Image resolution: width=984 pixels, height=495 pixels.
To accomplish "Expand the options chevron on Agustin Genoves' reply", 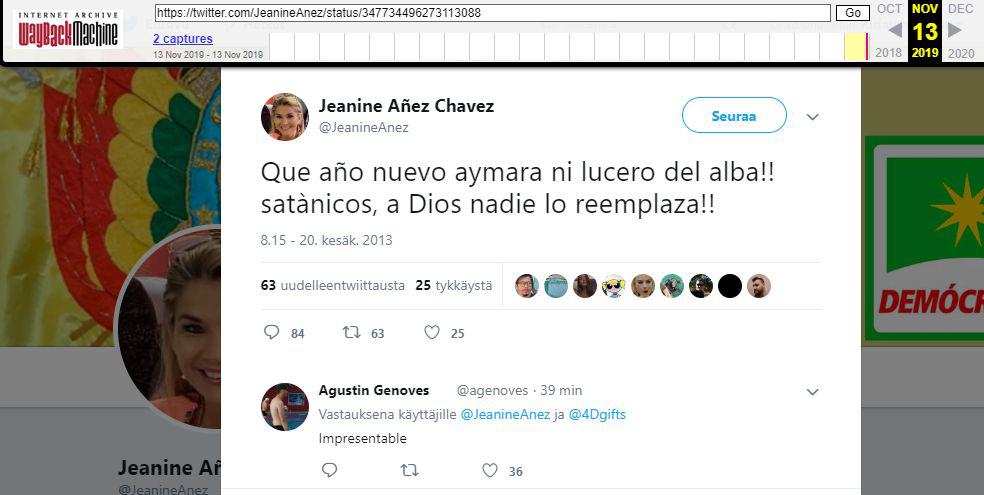I will coord(813,392).
